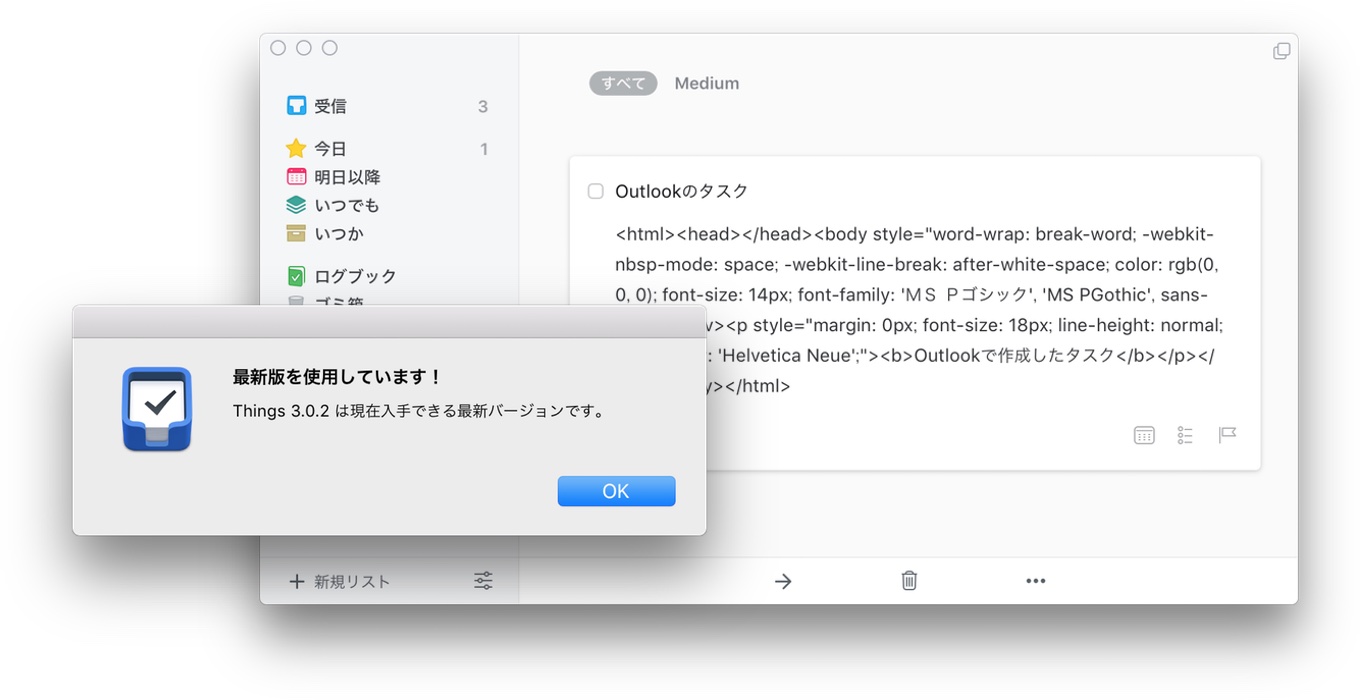
Task: Select the すべて tag filter
Action: pyautogui.click(x=623, y=83)
